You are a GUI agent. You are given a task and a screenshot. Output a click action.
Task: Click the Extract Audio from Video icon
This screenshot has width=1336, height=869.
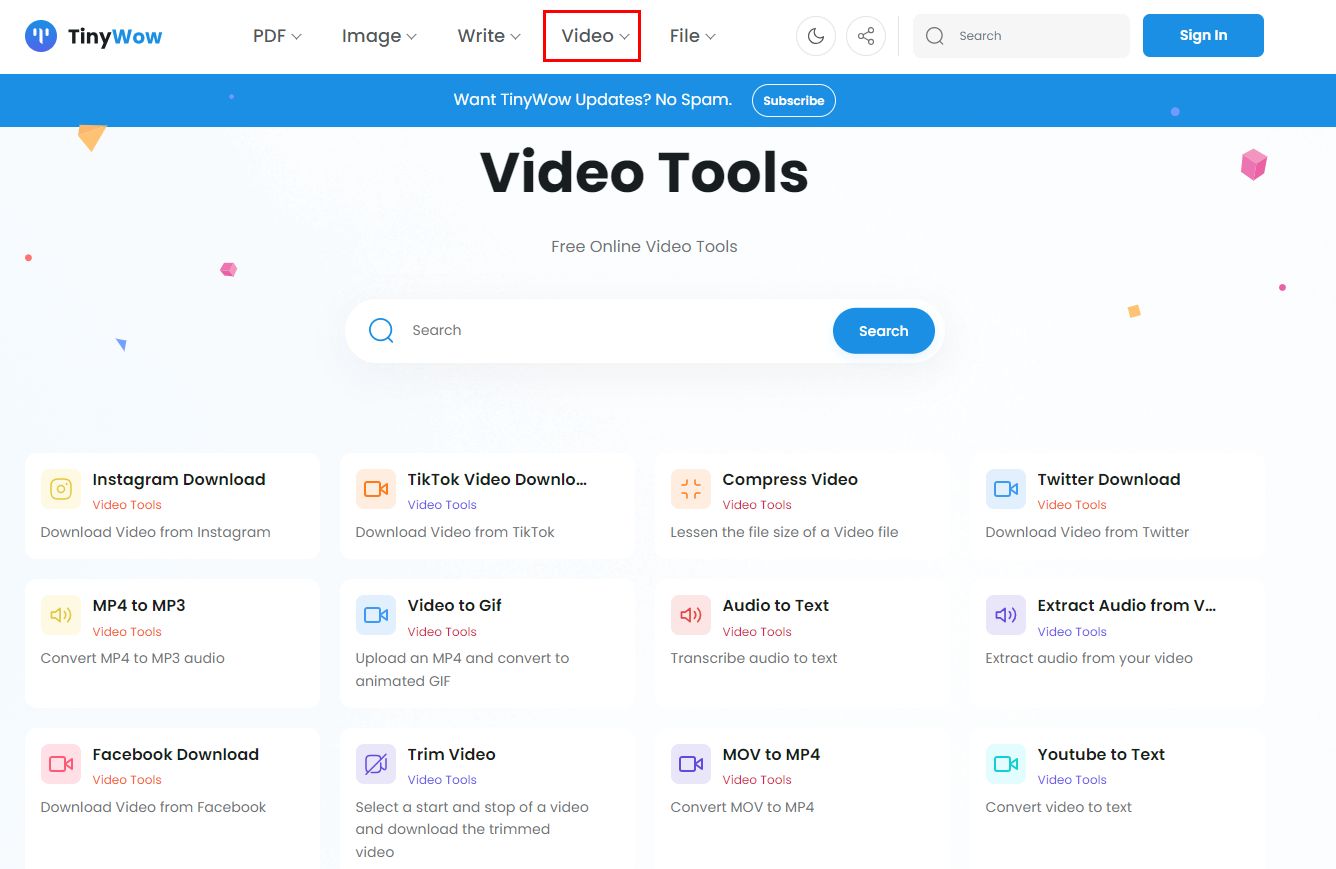(x=1006, y=615)
